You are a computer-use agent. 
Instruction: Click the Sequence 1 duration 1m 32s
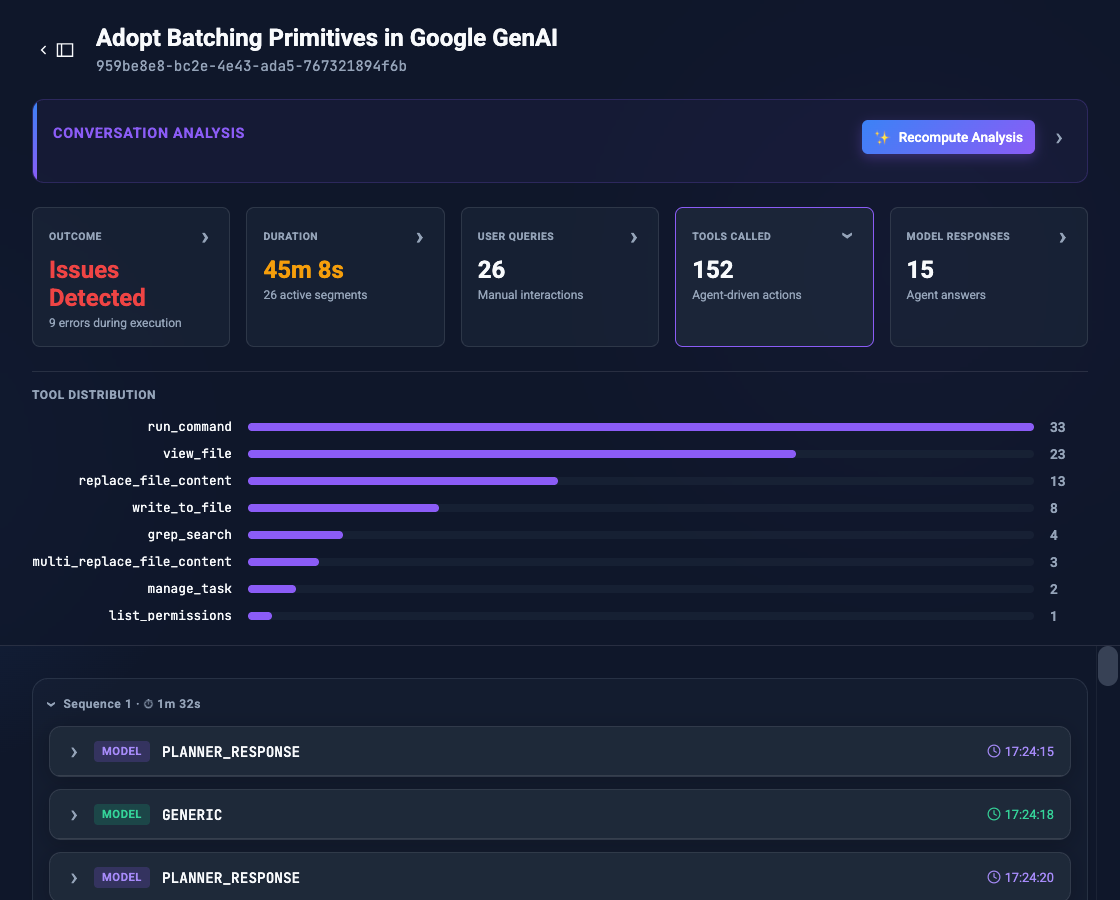tap(179, 704)
